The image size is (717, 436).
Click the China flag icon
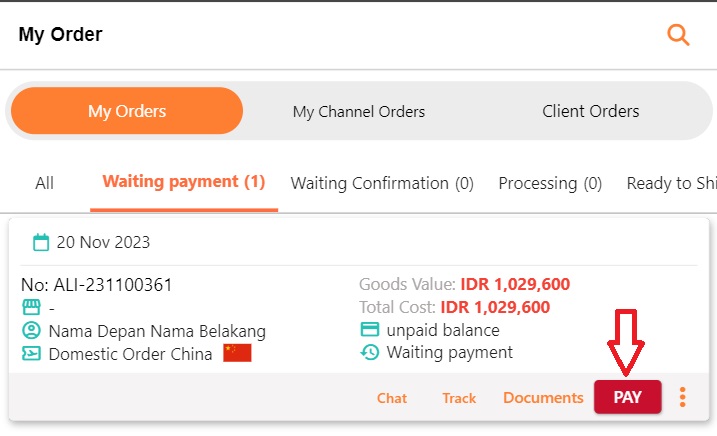coord(237,353)
